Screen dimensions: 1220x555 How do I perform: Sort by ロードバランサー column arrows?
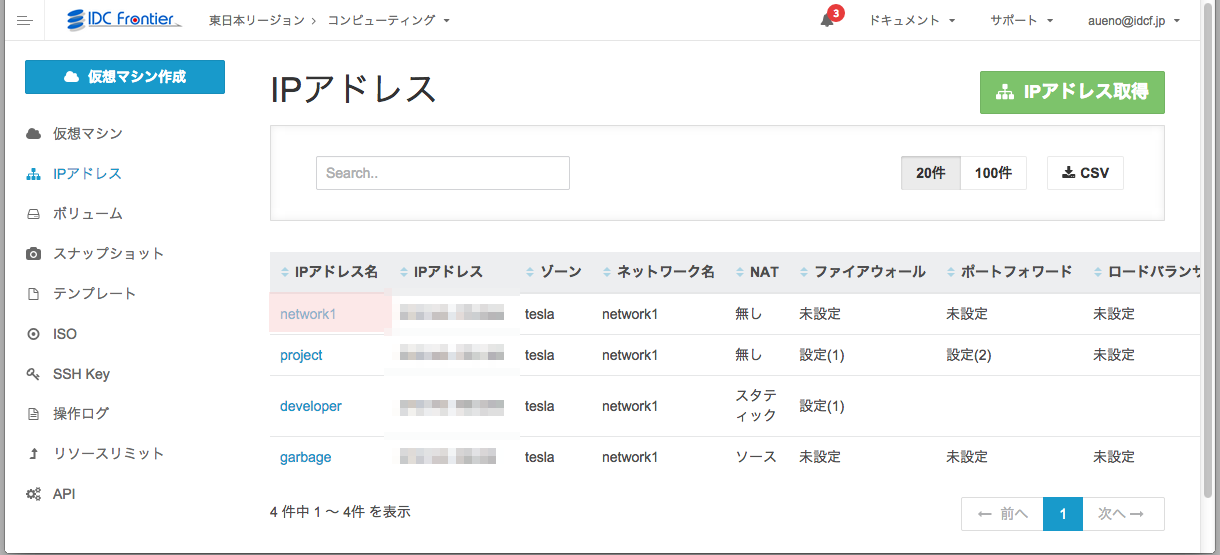coord(1098,272)
